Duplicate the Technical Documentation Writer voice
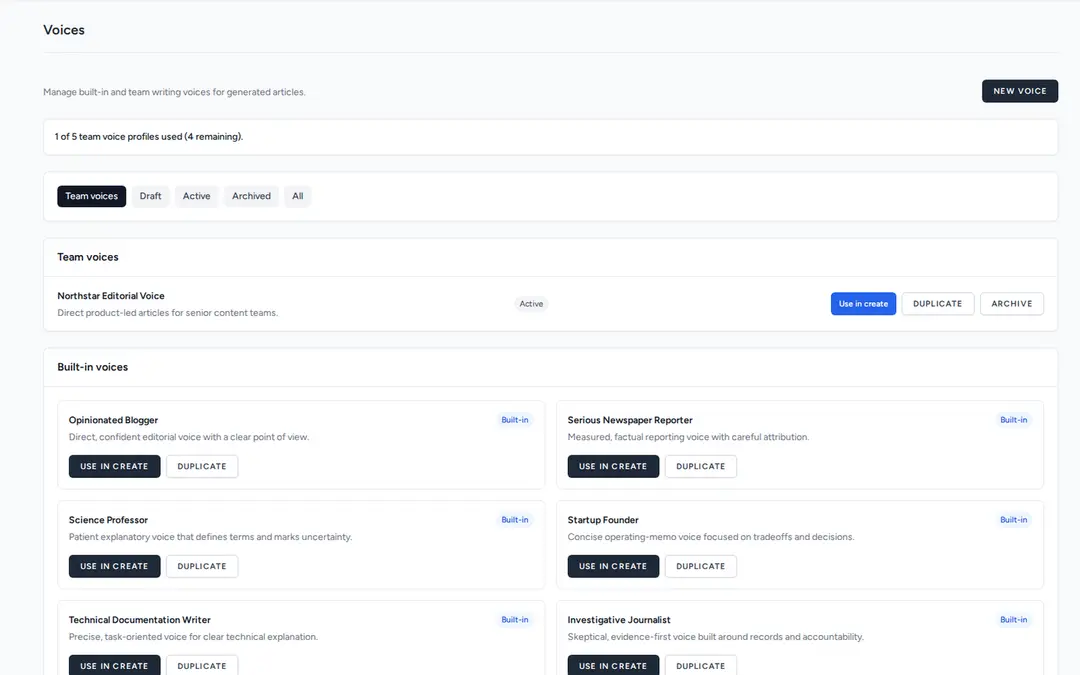 [202, 665]
